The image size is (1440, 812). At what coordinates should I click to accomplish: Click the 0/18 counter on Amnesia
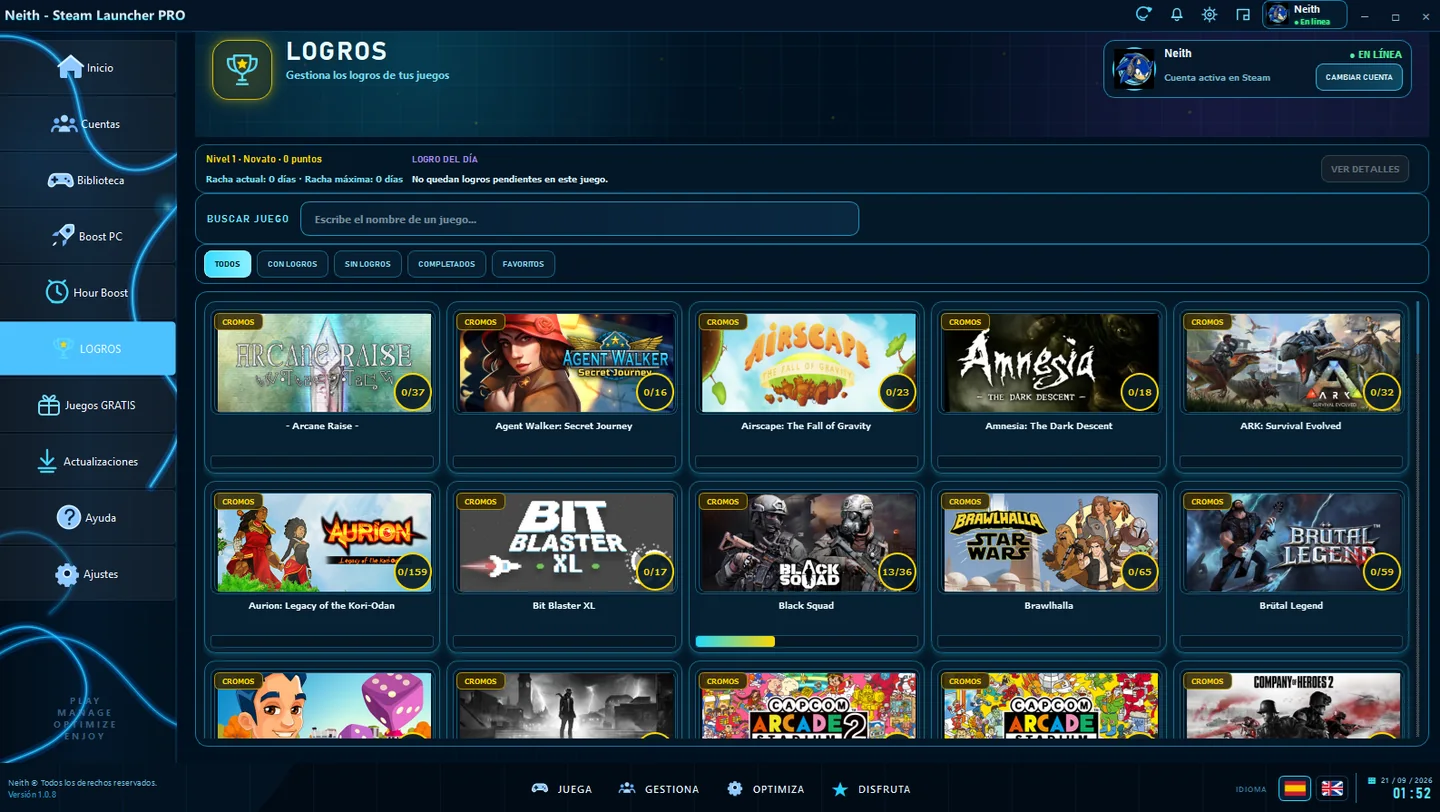pyautogui.click(x=1139, y=392)
